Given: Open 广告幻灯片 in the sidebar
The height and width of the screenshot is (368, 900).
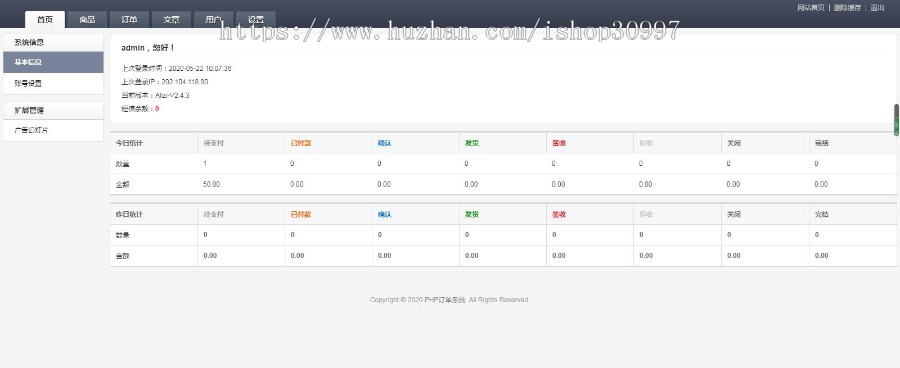Looking at the screenshot, I should (53, 130).
